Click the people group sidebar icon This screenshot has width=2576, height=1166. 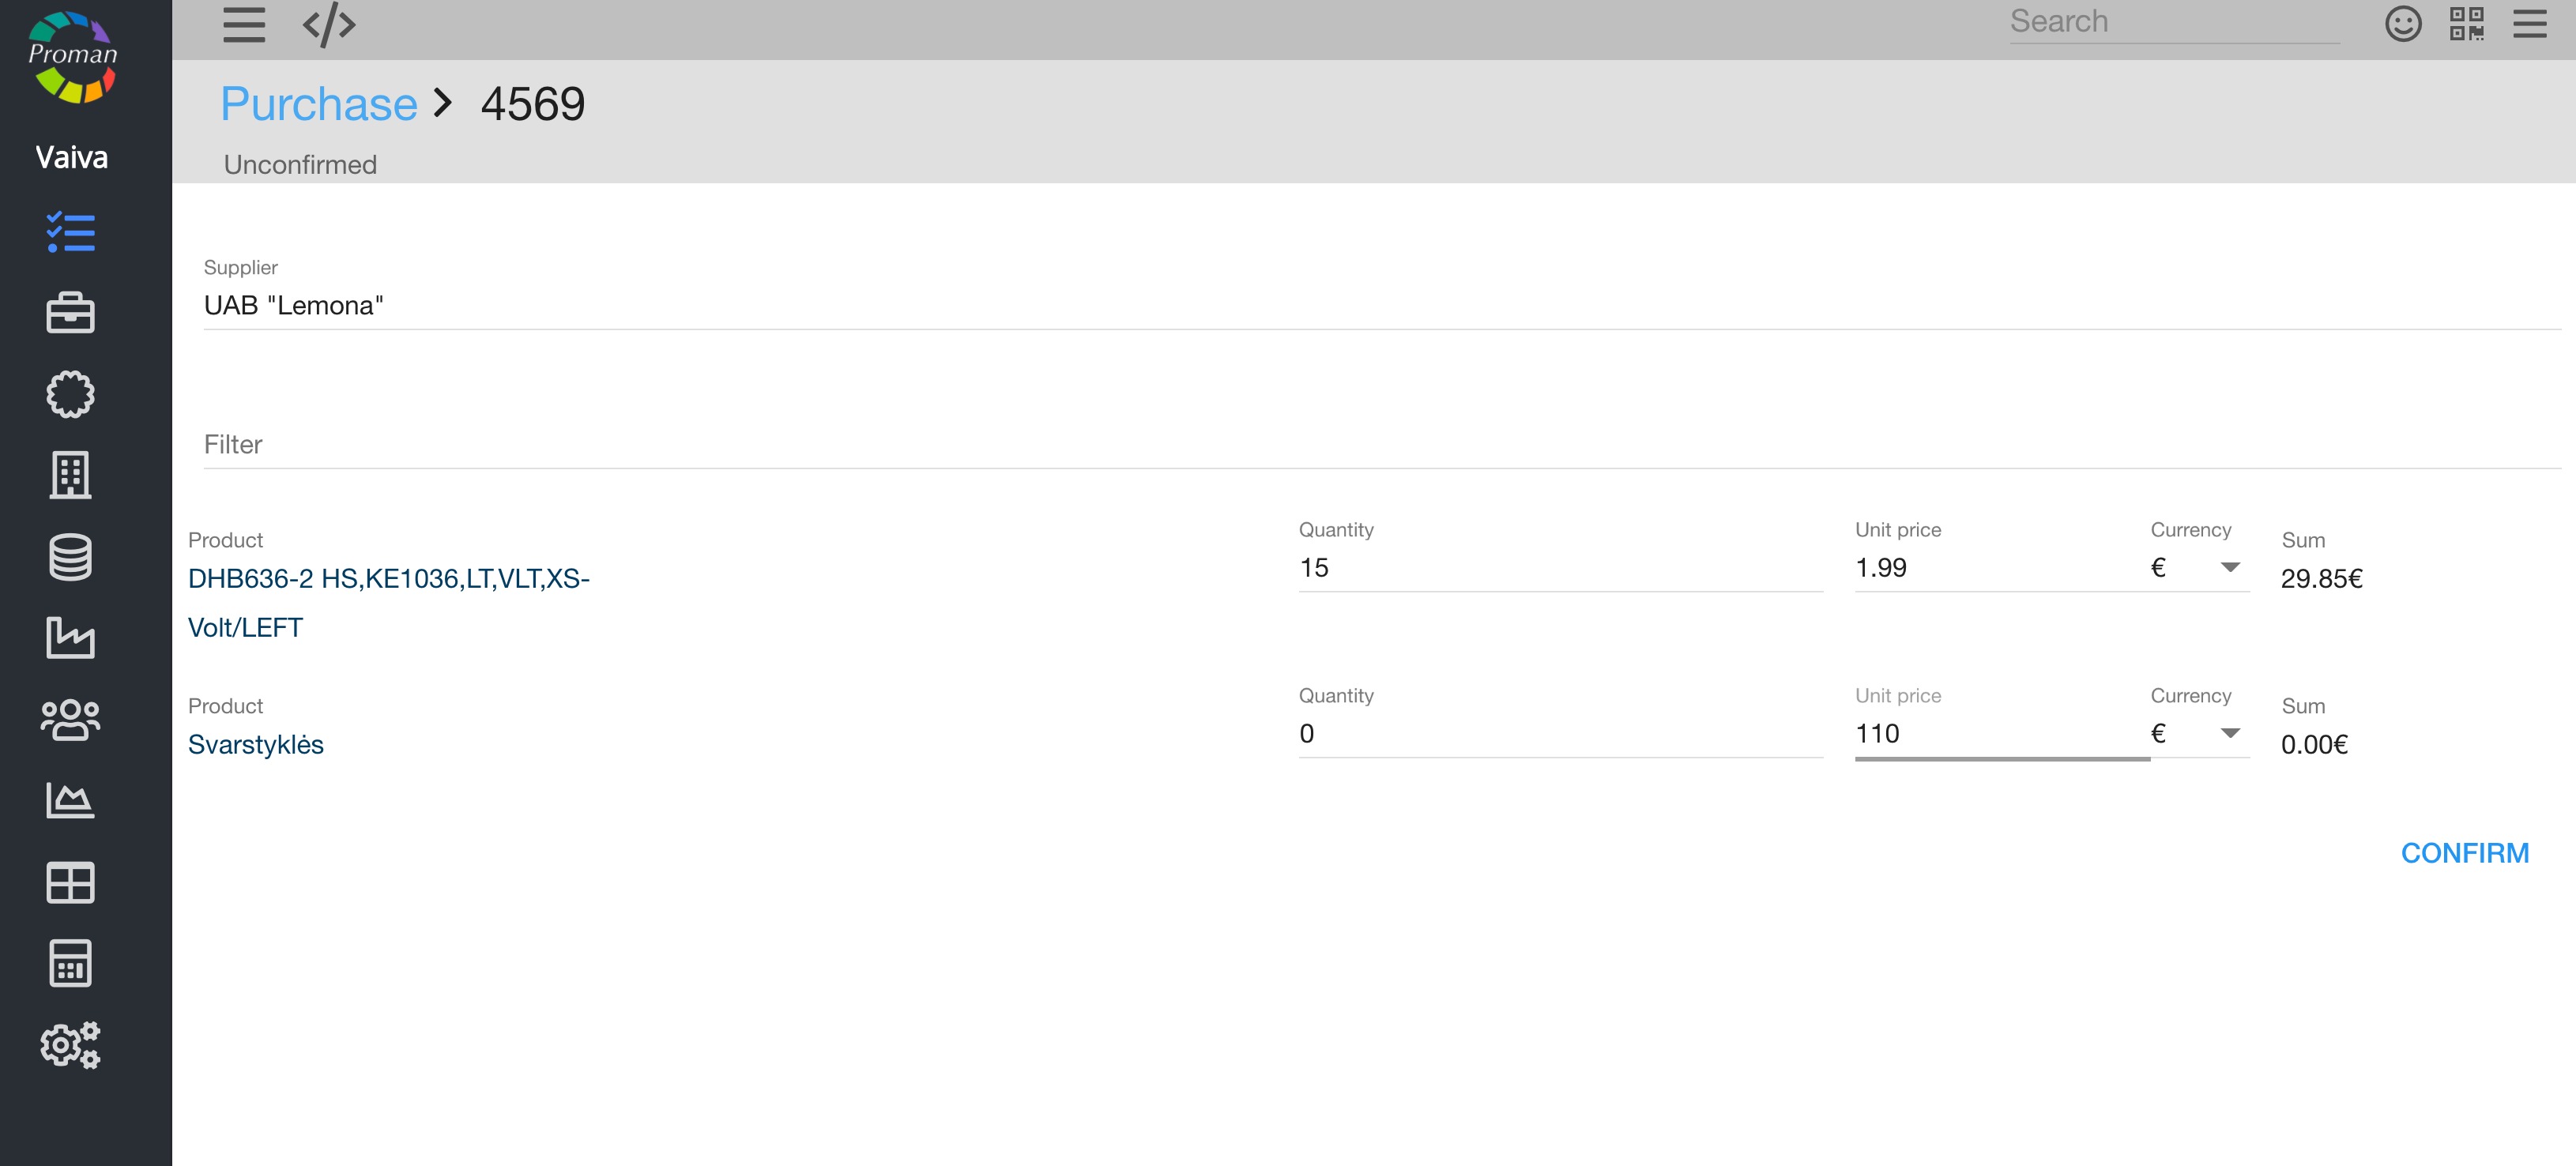point(70,719)
